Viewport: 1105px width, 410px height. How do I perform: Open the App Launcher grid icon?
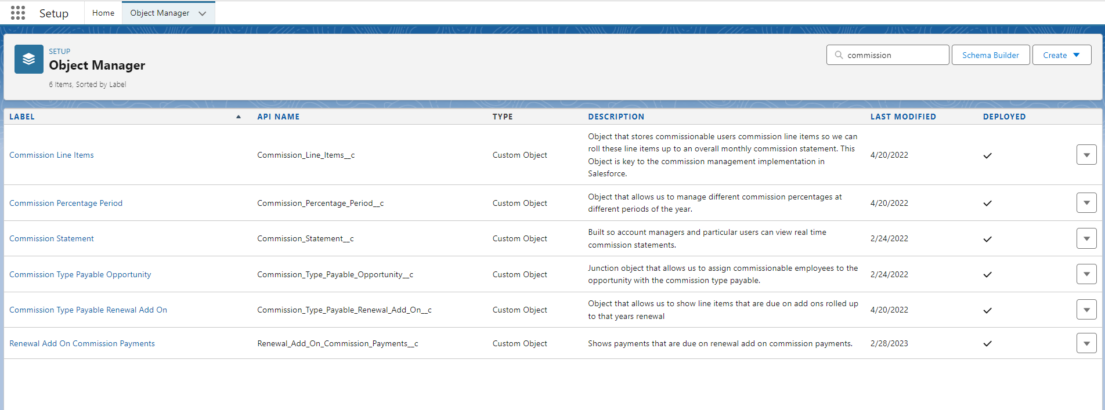[18, 13]
